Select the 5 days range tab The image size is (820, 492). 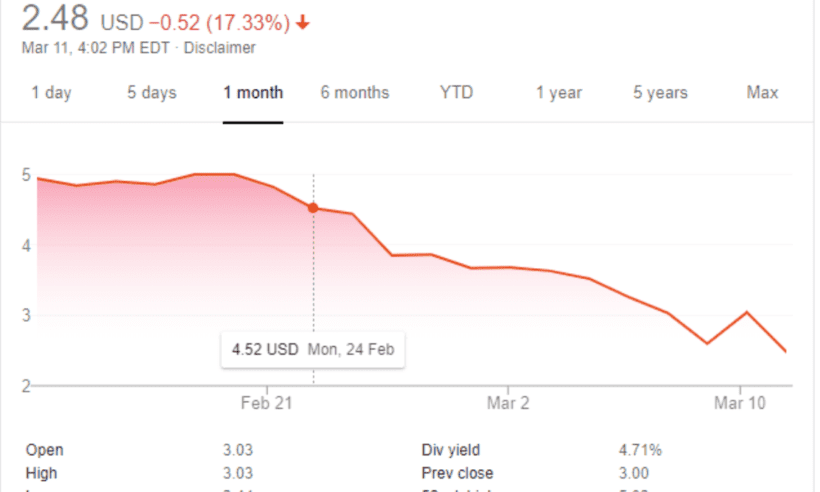pos(151,93)
